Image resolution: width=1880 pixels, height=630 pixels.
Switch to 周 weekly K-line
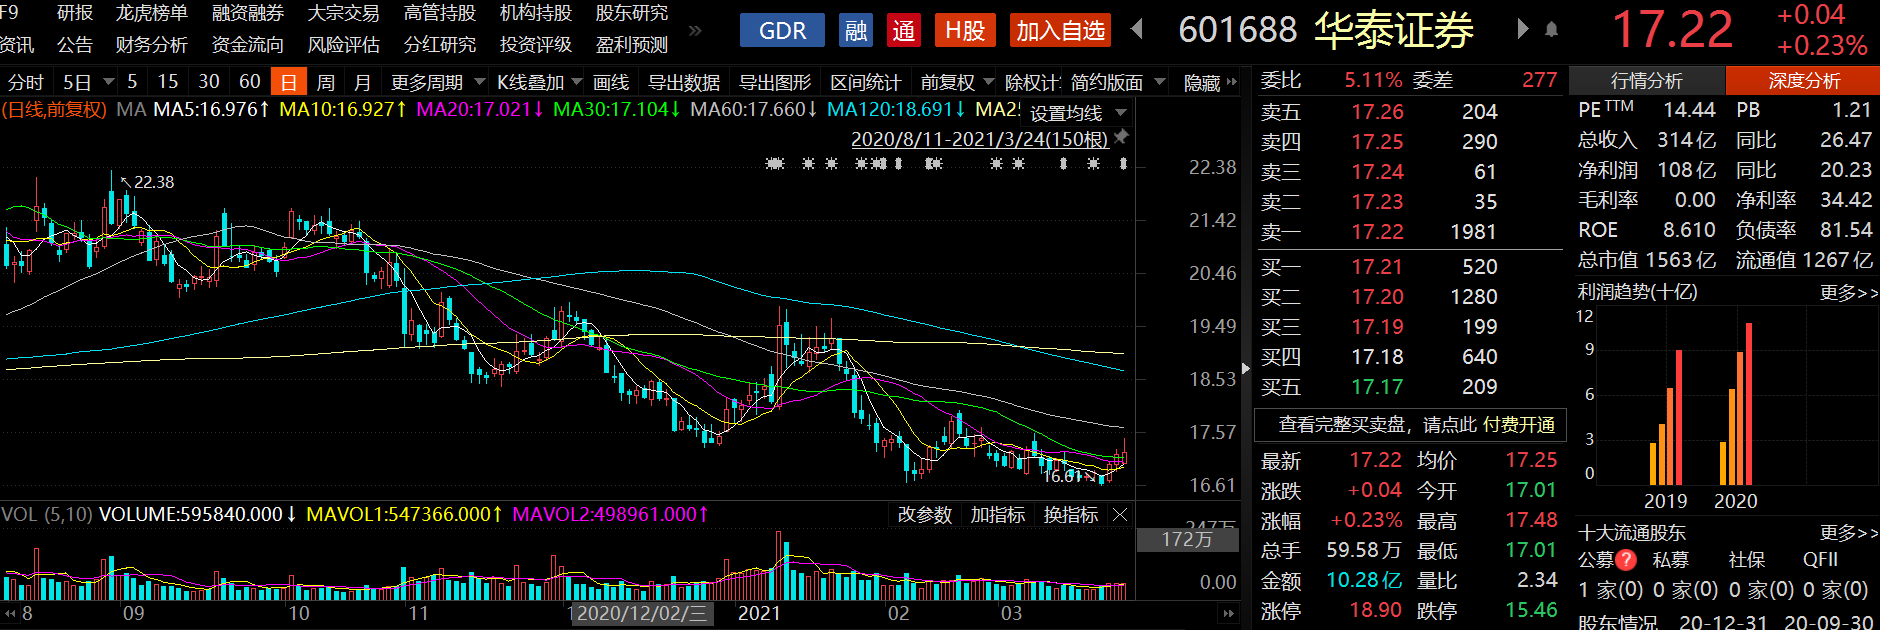point(325,82)
